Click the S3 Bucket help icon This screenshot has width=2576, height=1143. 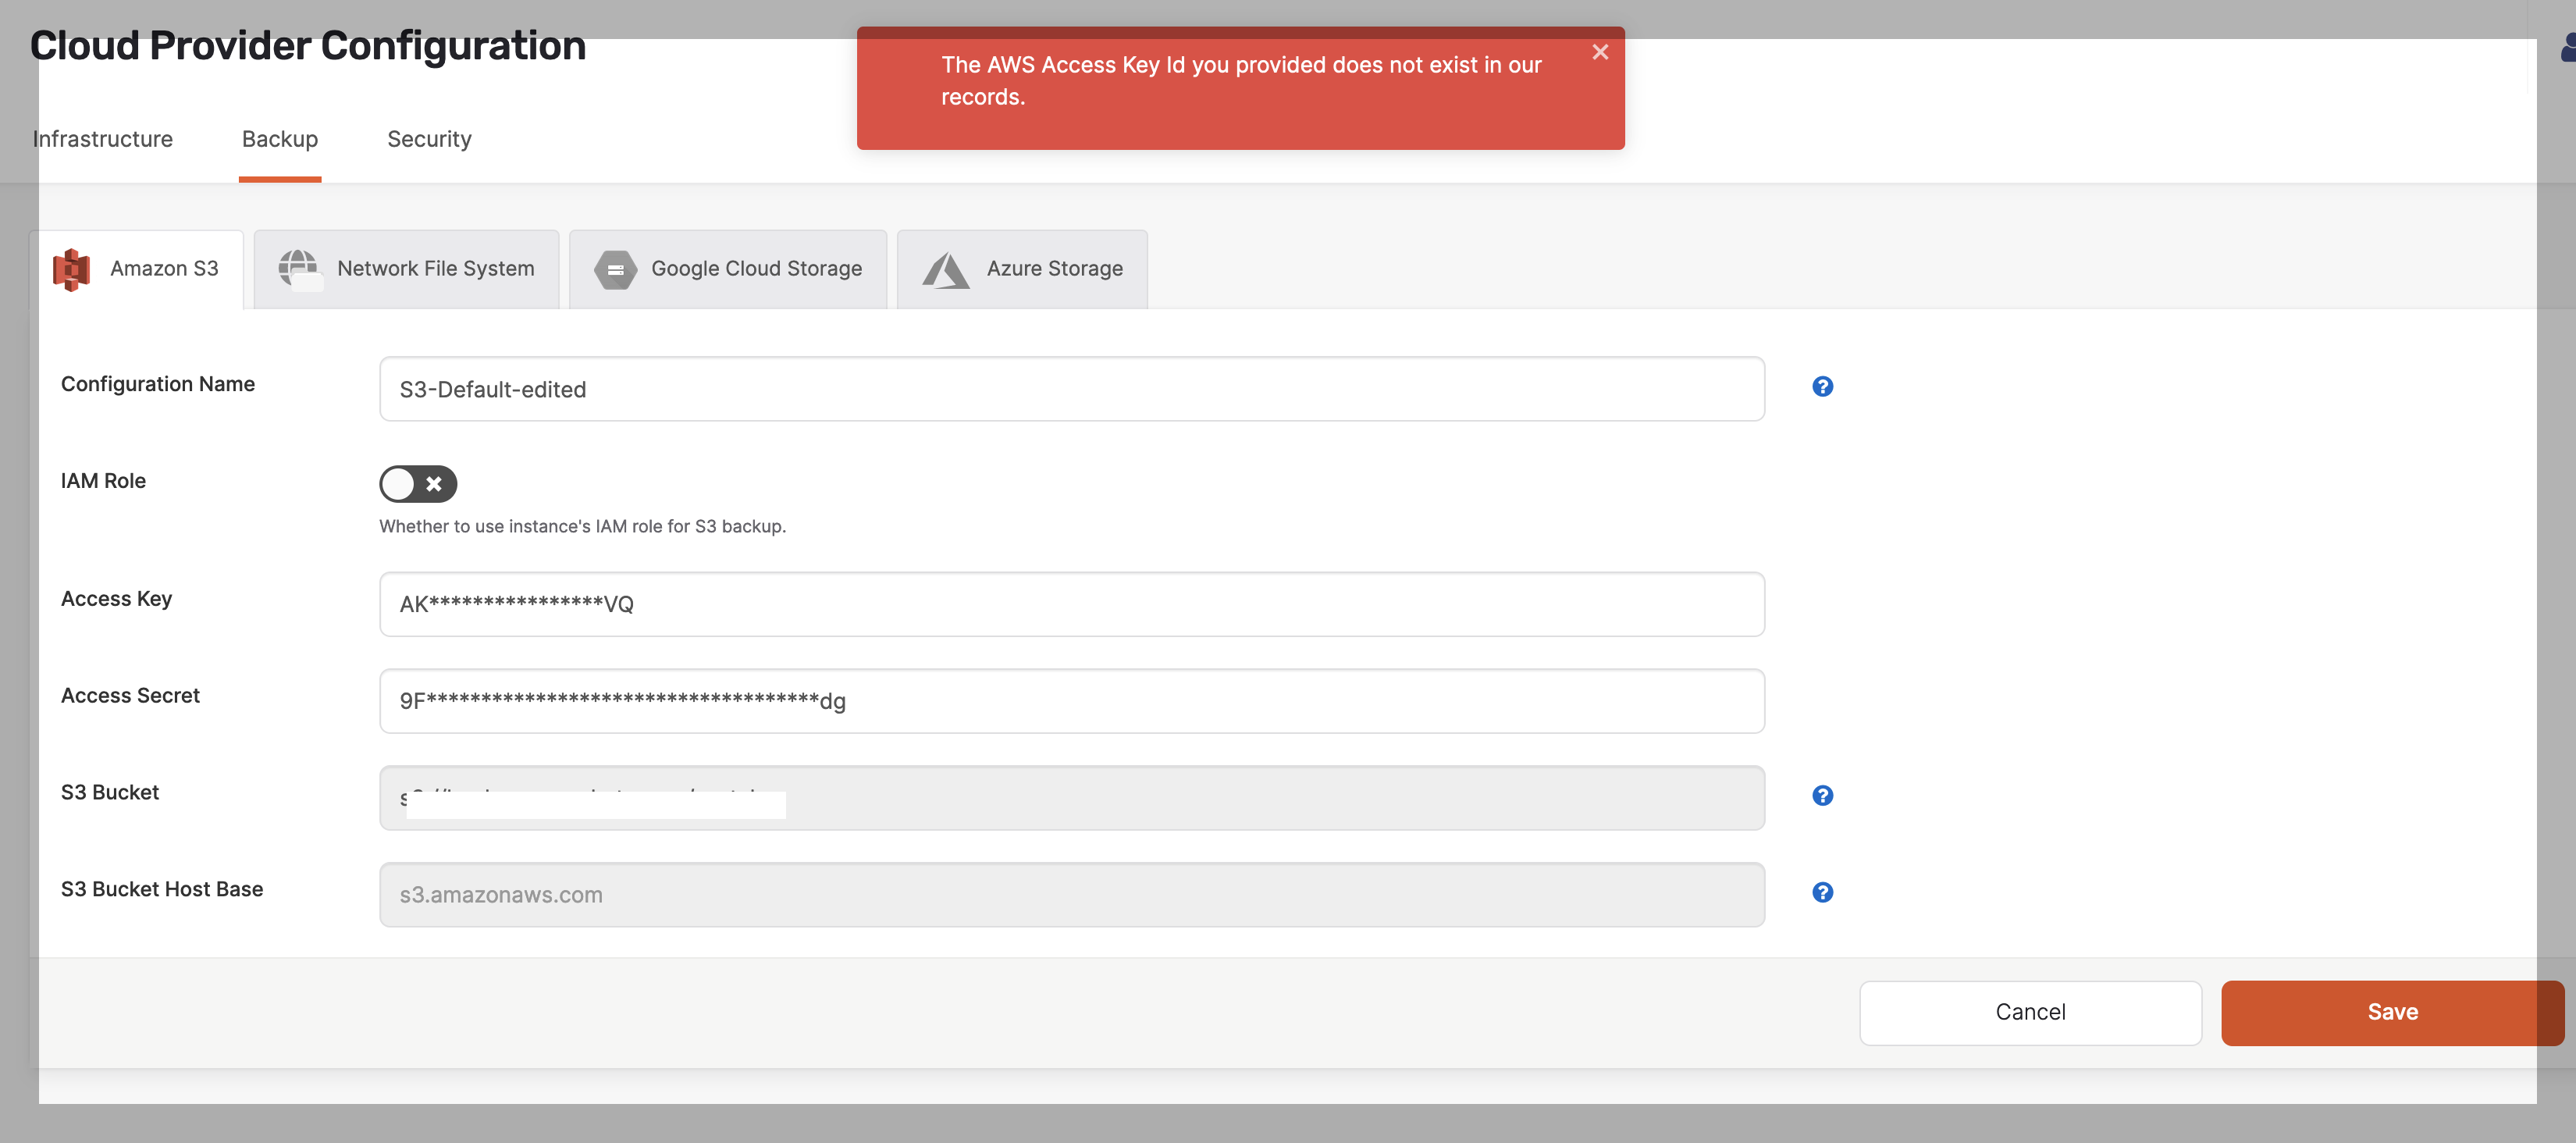(1822, 796)
